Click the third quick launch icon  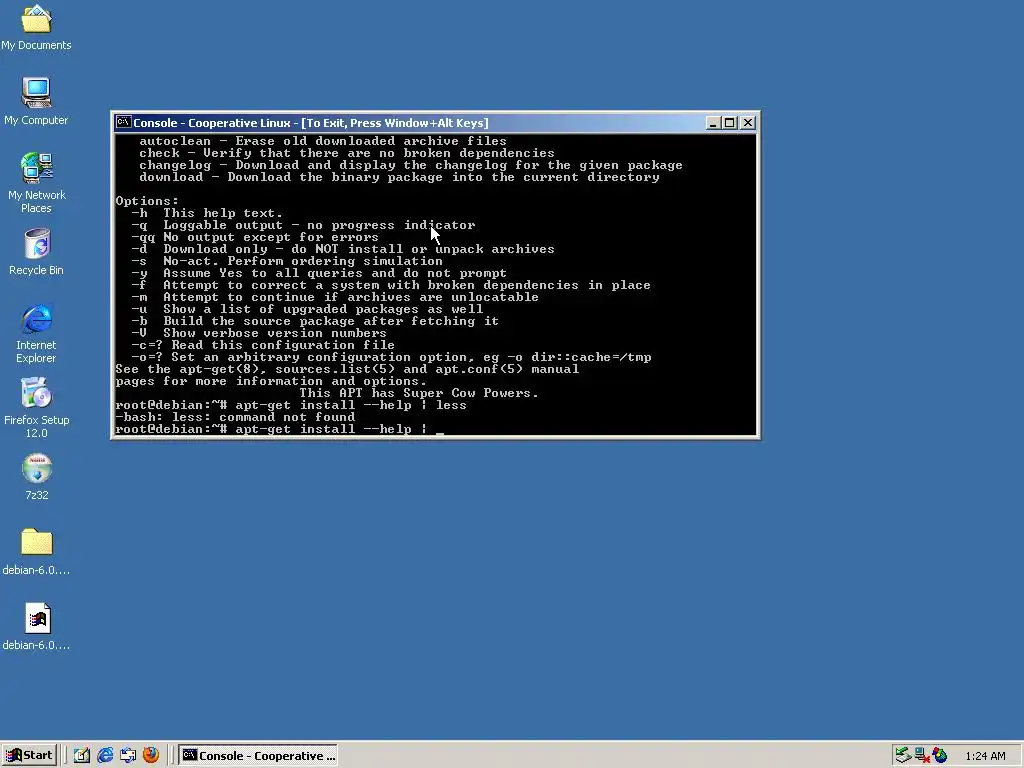(x=128, y=756)
